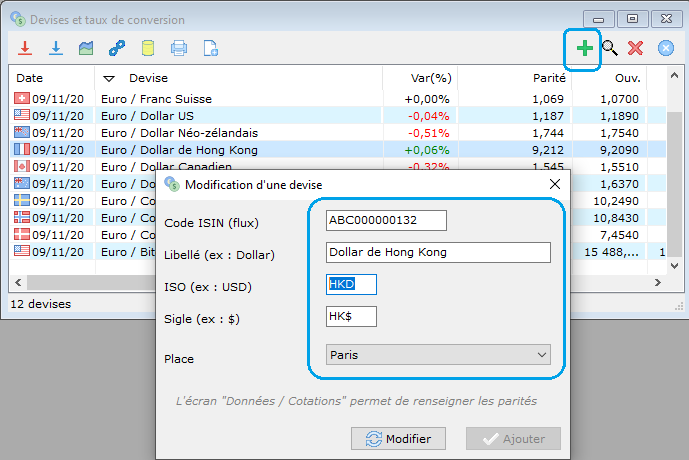689x460 pixels.
Task: Click the Parité column header
Action: click(x=549, y=78)
